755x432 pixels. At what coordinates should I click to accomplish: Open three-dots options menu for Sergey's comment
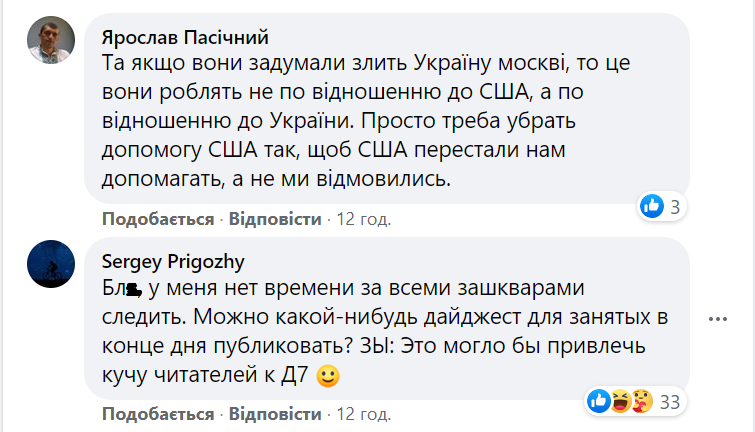[717, 319]
